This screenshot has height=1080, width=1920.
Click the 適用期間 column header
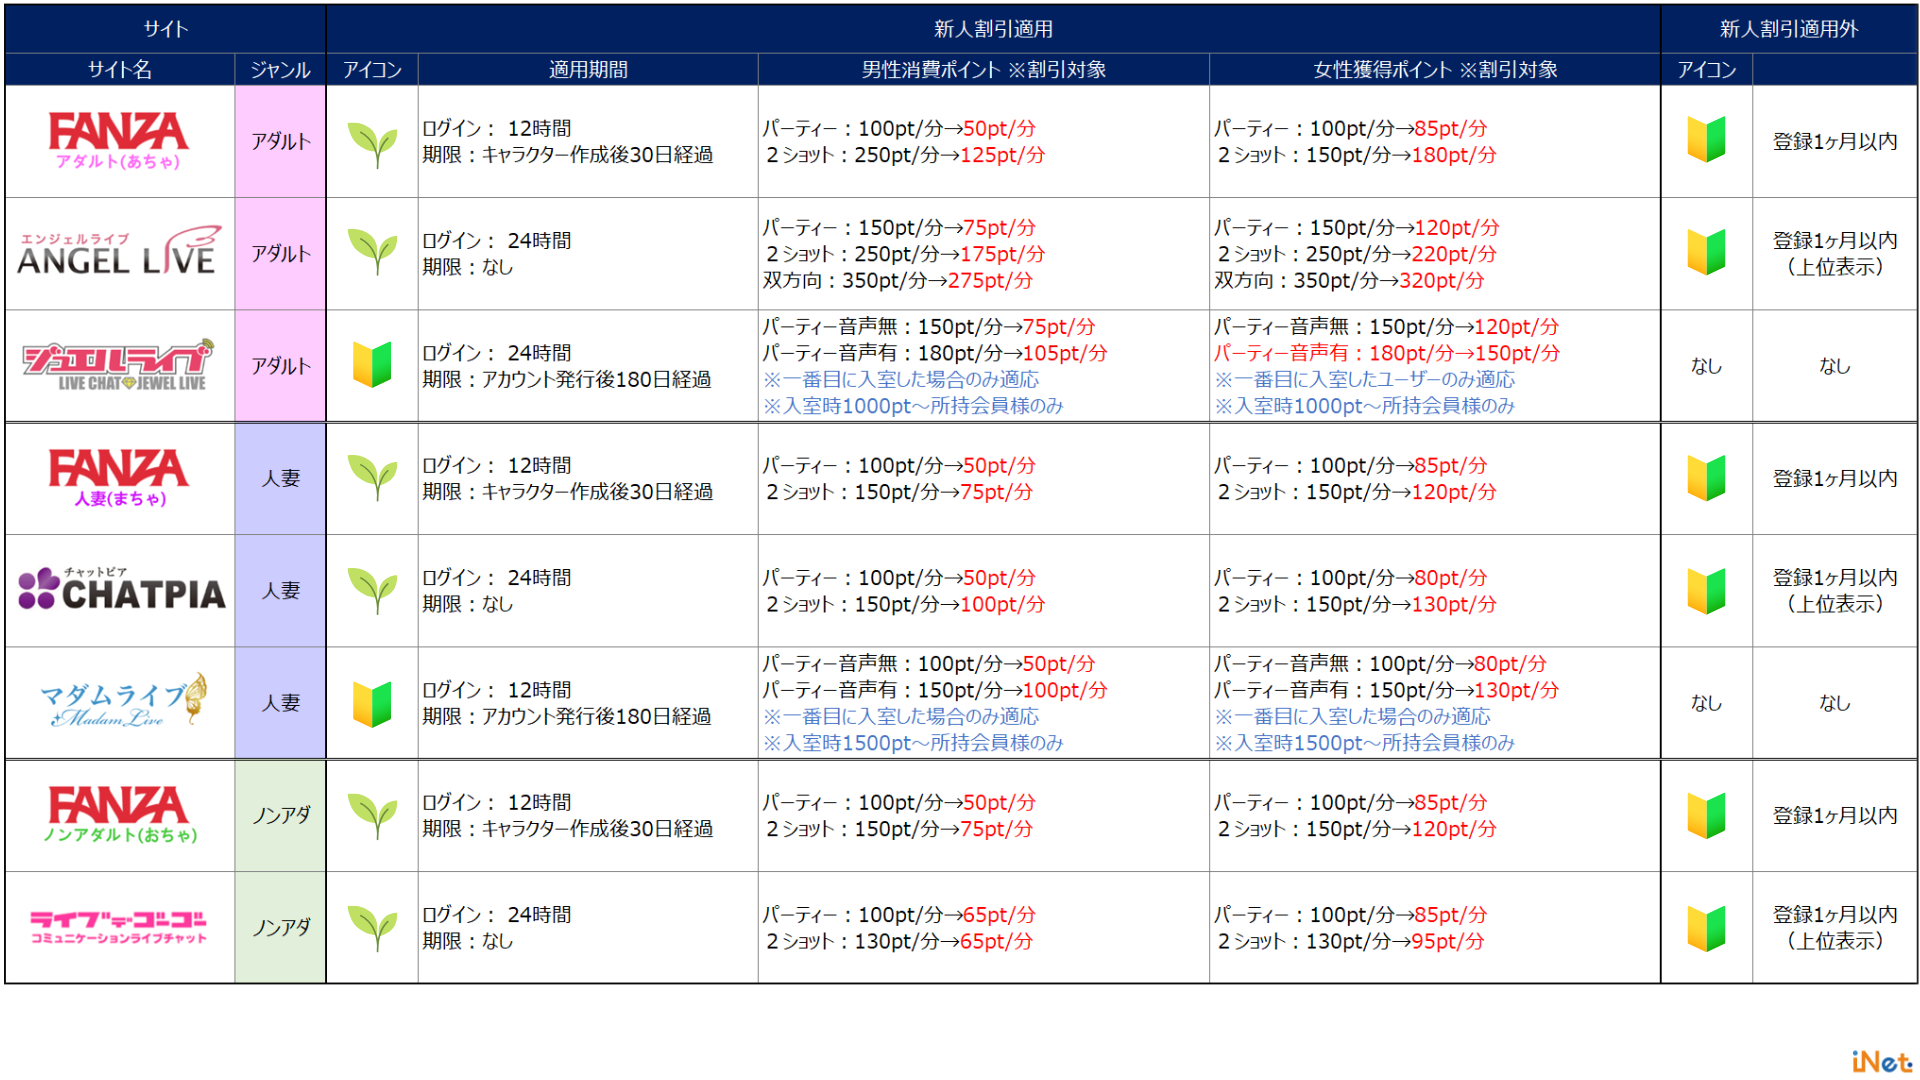[588, 69]
